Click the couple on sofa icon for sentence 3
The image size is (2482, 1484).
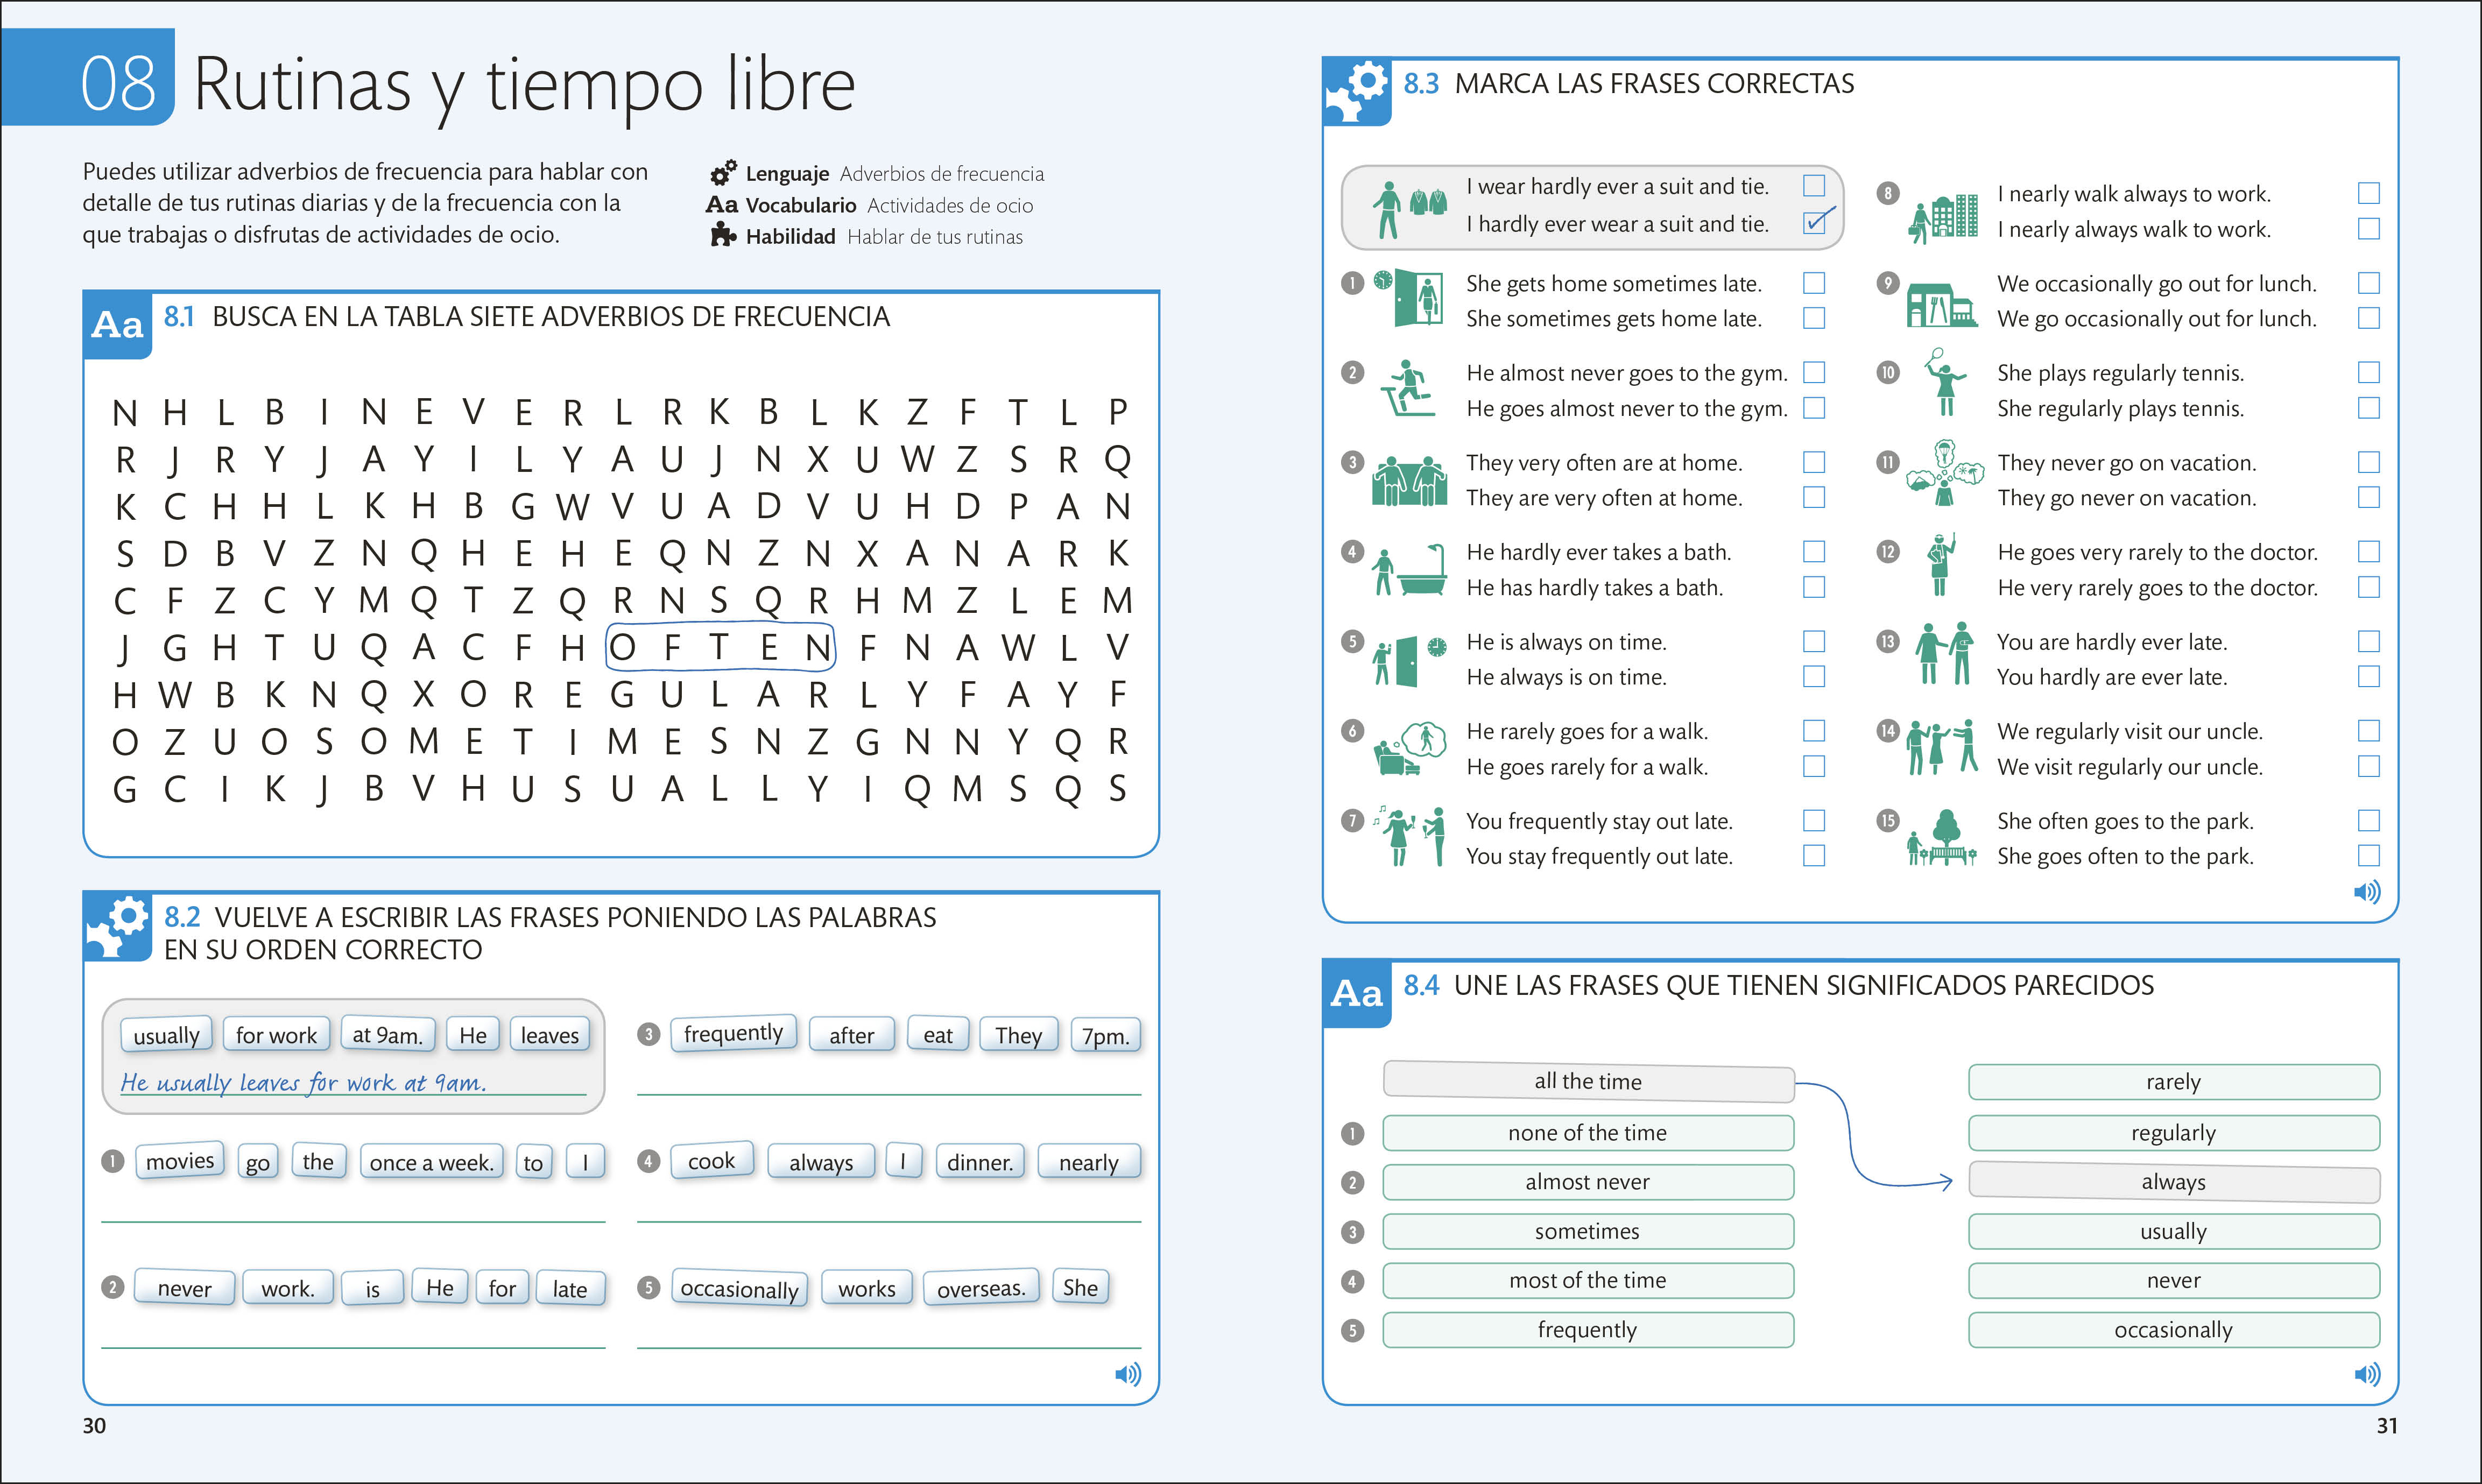tap(1410, 480)
